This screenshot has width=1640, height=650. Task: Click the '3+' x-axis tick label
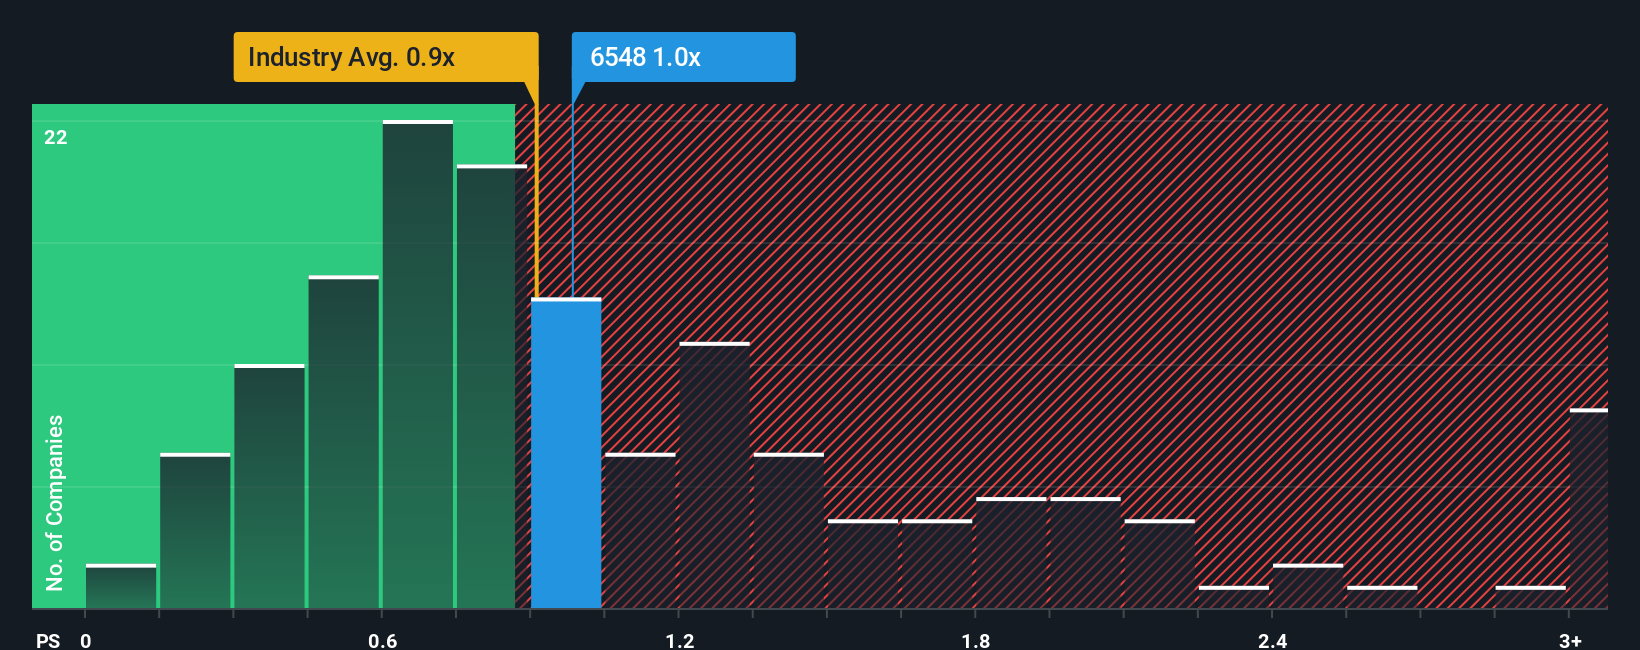(1570, 640)
